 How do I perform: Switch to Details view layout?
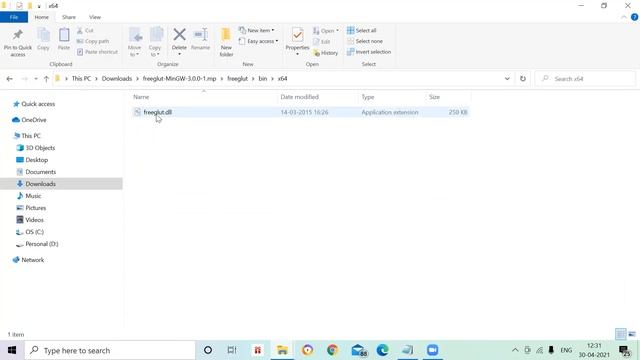pos(620,334)
